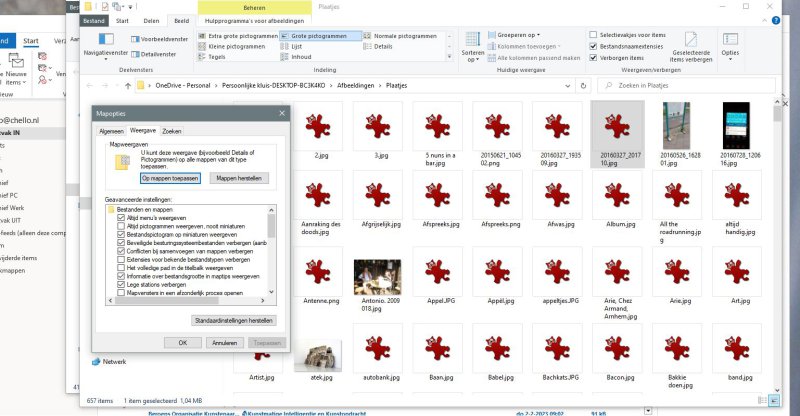Toggle Conflicten bij samenvoegen van mappen verbergen

(121, 251)
